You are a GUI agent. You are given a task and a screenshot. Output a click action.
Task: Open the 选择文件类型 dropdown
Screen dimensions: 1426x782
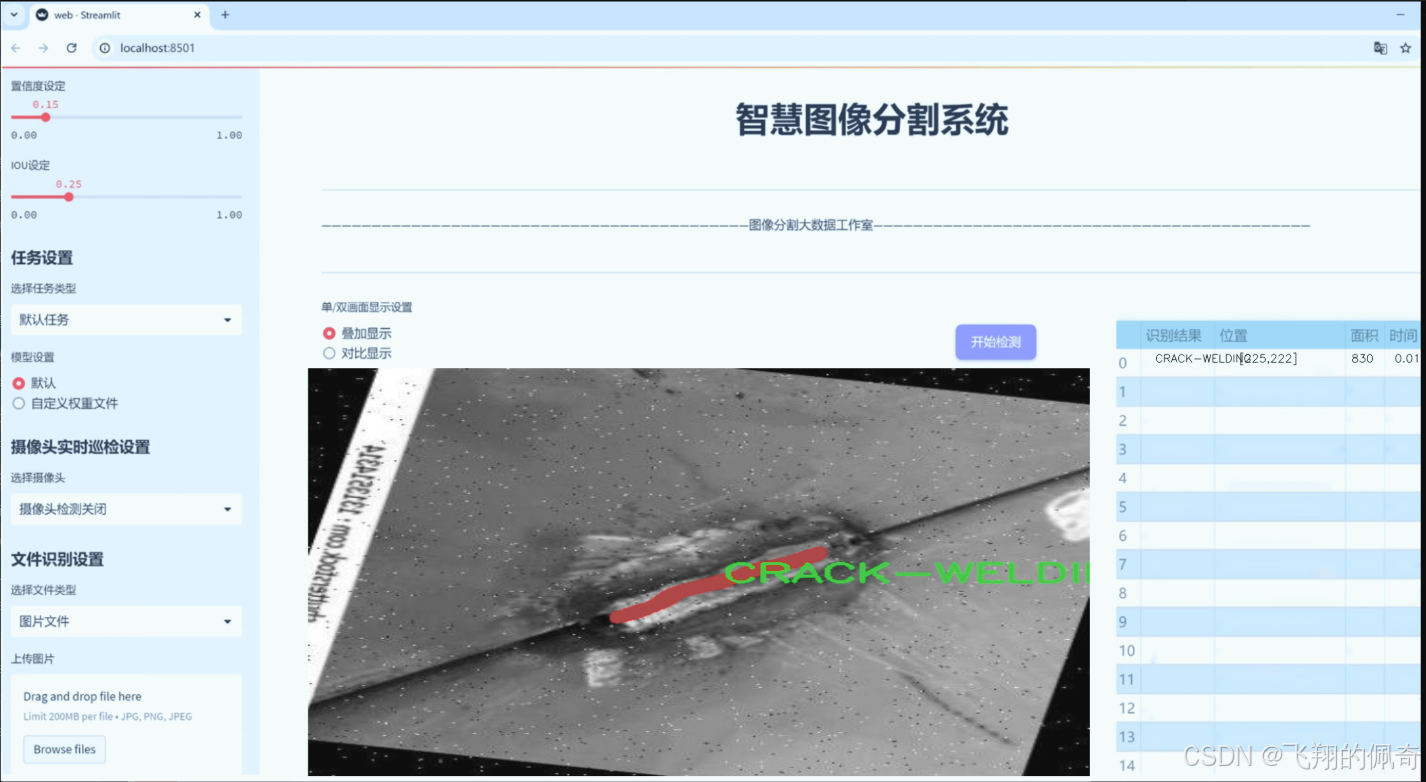(x=126, y=621)
